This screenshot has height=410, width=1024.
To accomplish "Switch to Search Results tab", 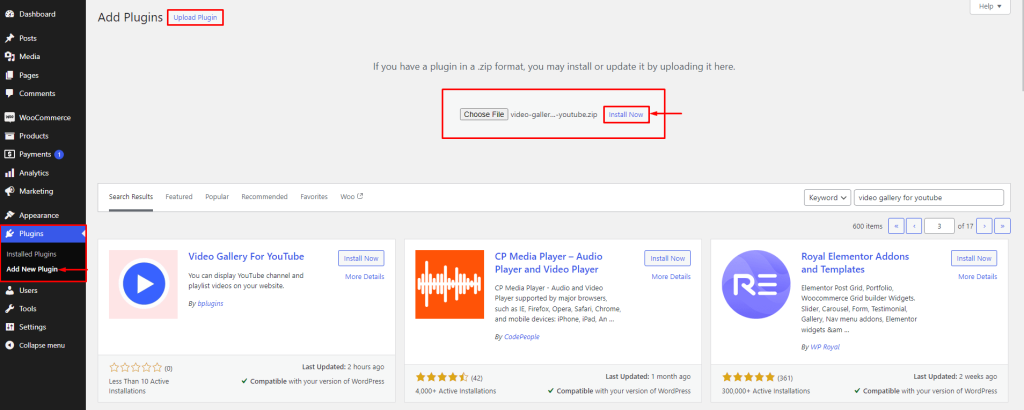I will 131,197.
